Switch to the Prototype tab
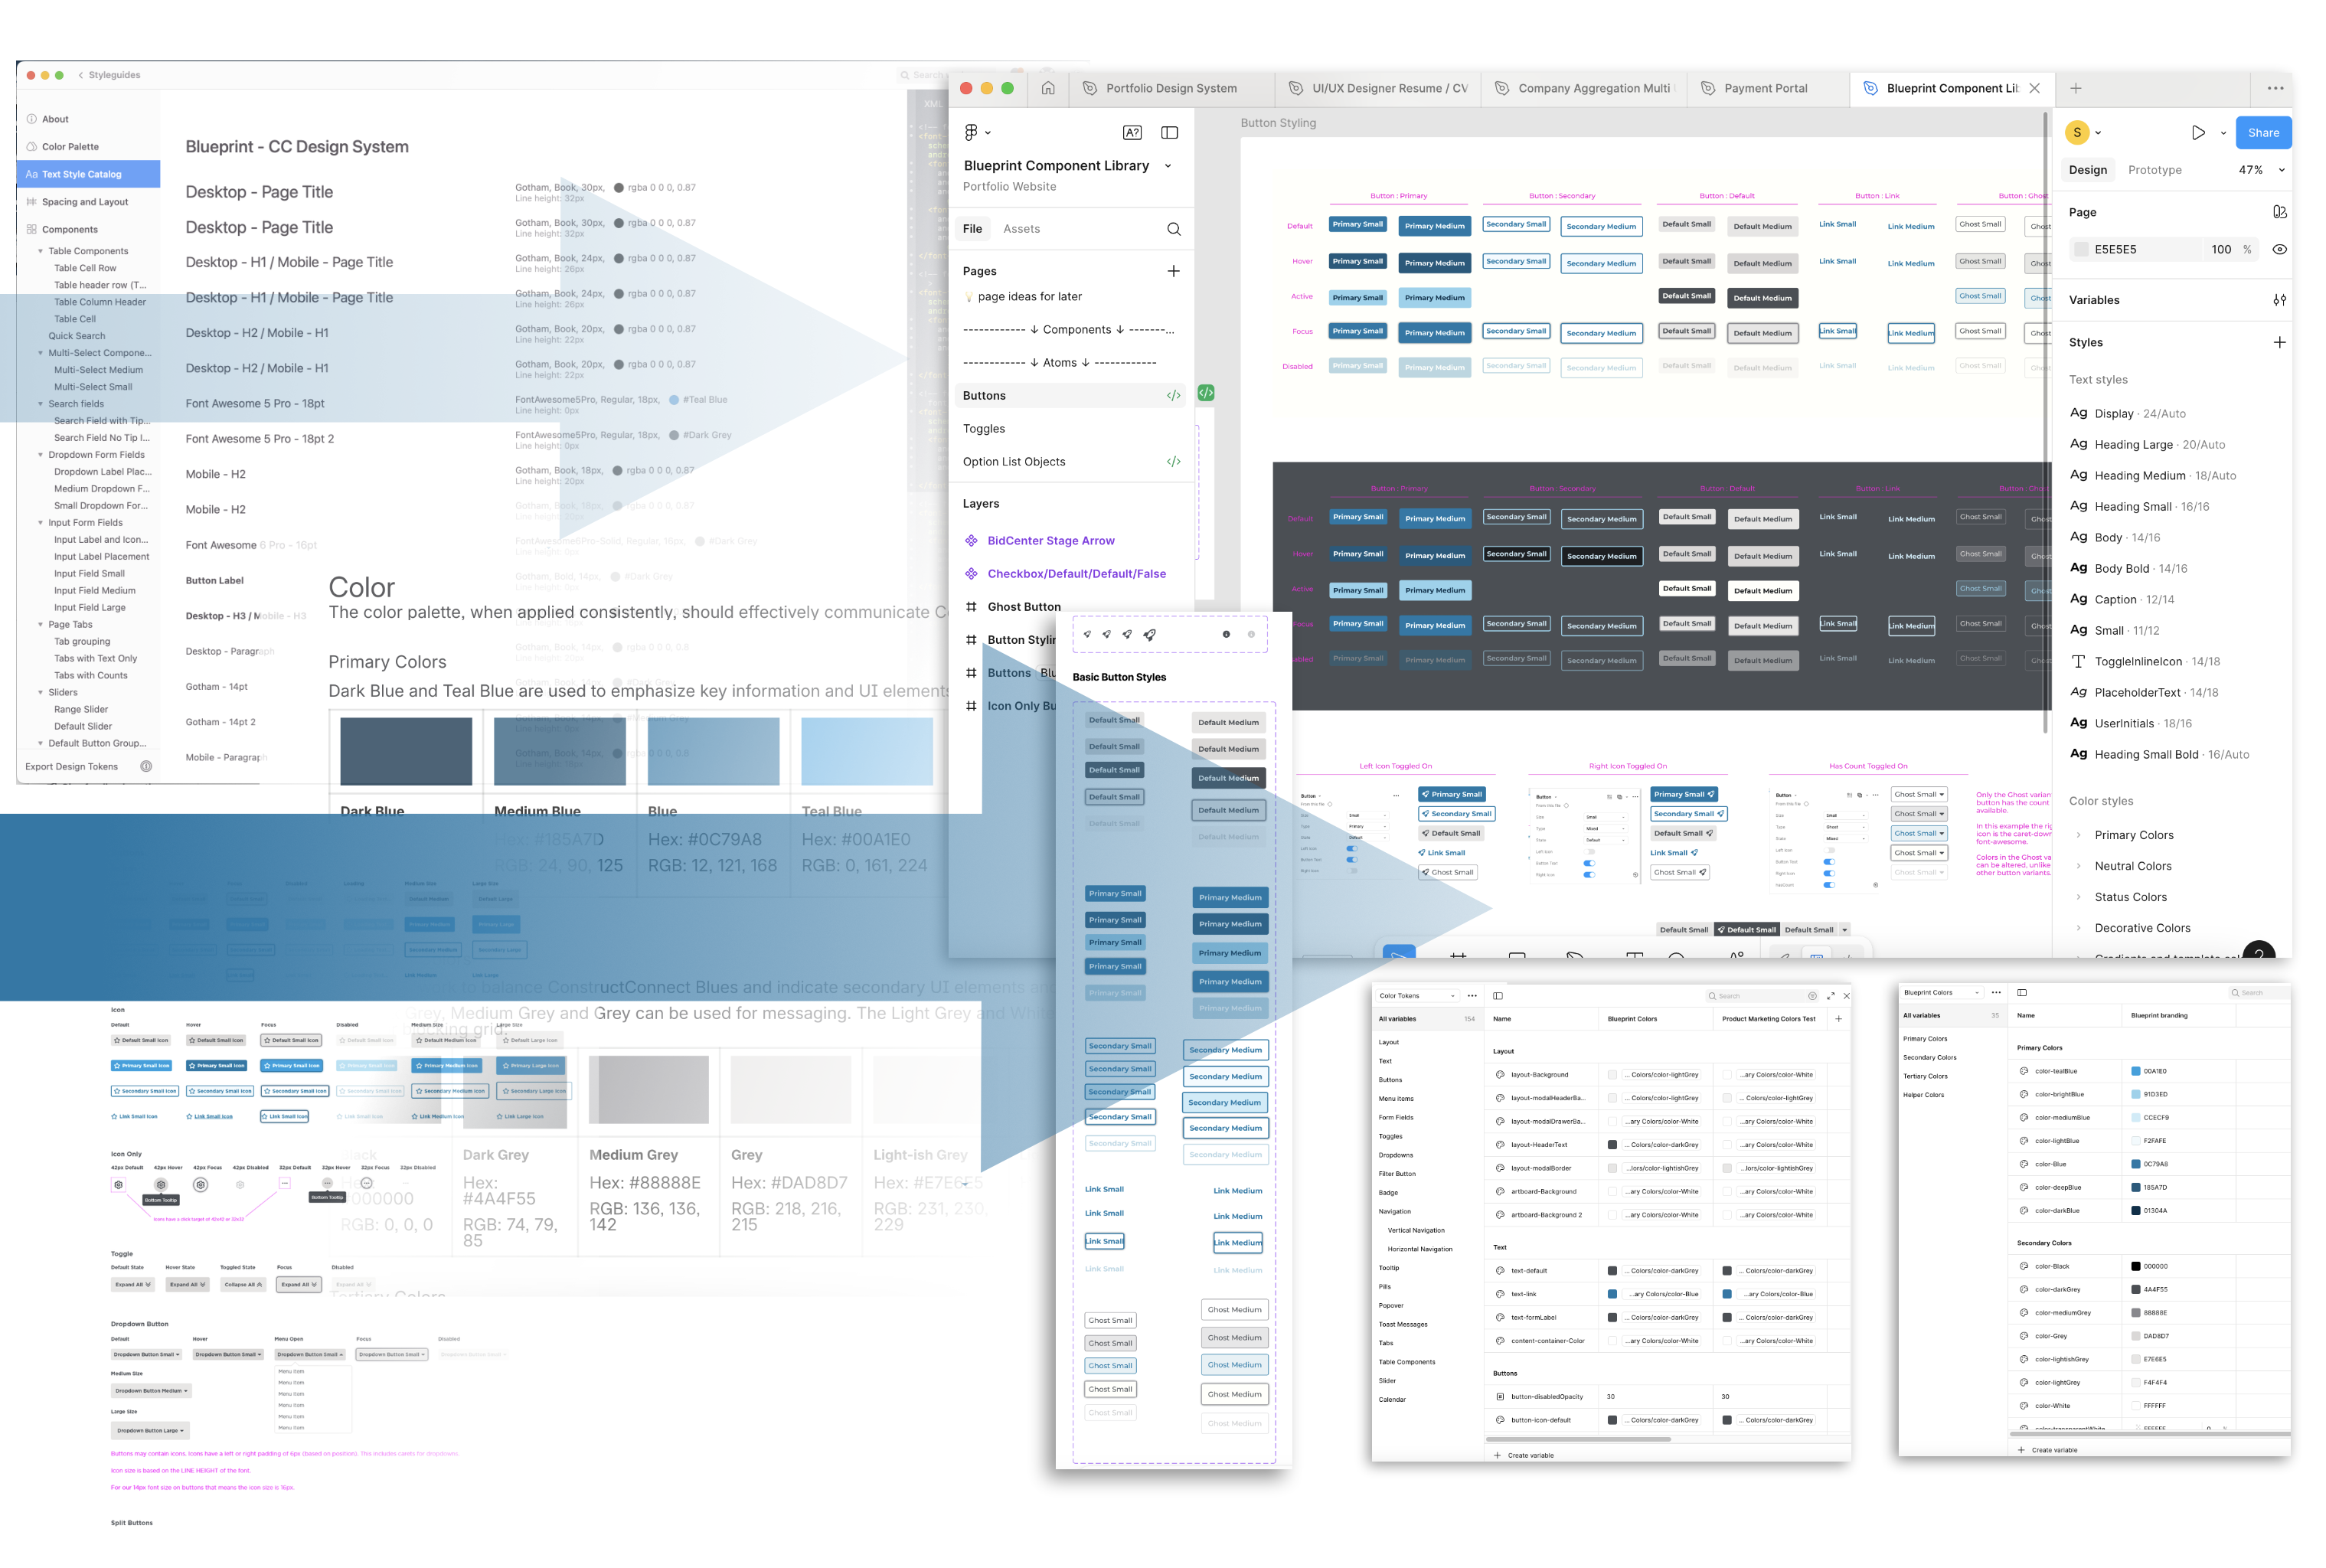The height and width of the screenshot is (1568, 2326). pyautogui.click(x=2154, y=170)
